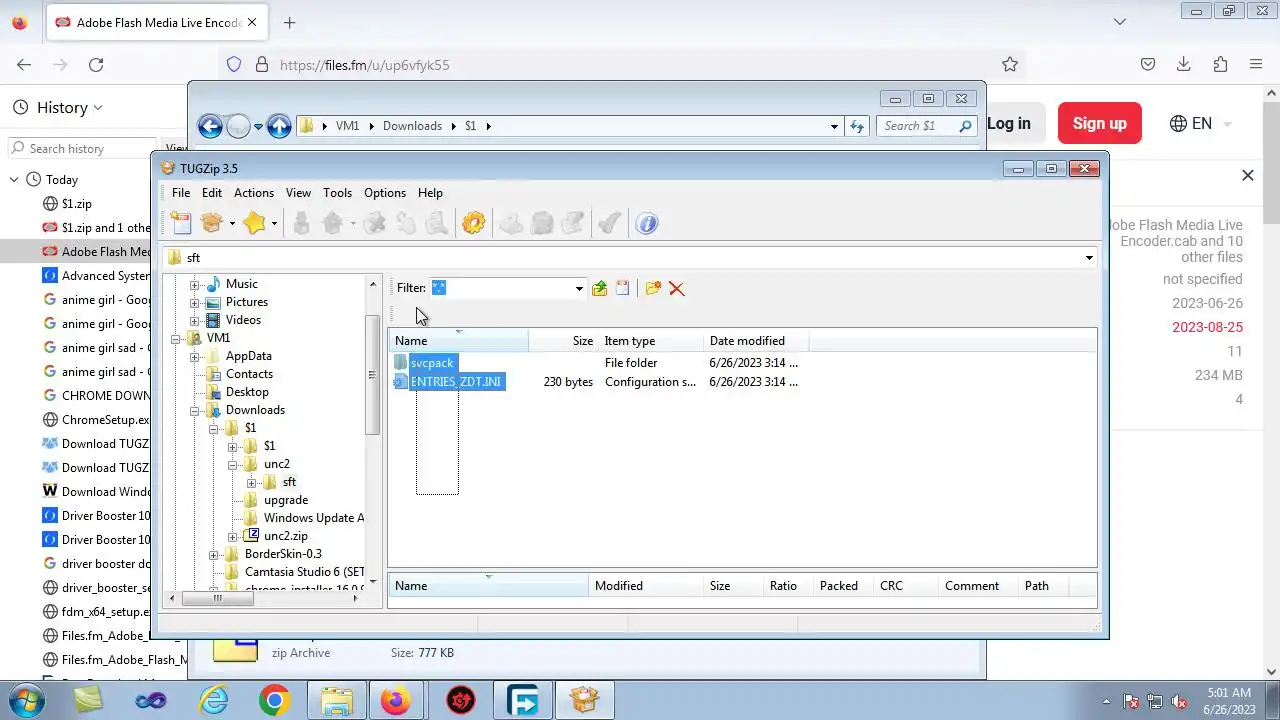Expand the Music node in folder tree
This screenshot has width=1280, height=720.
(x=194, y=284)
